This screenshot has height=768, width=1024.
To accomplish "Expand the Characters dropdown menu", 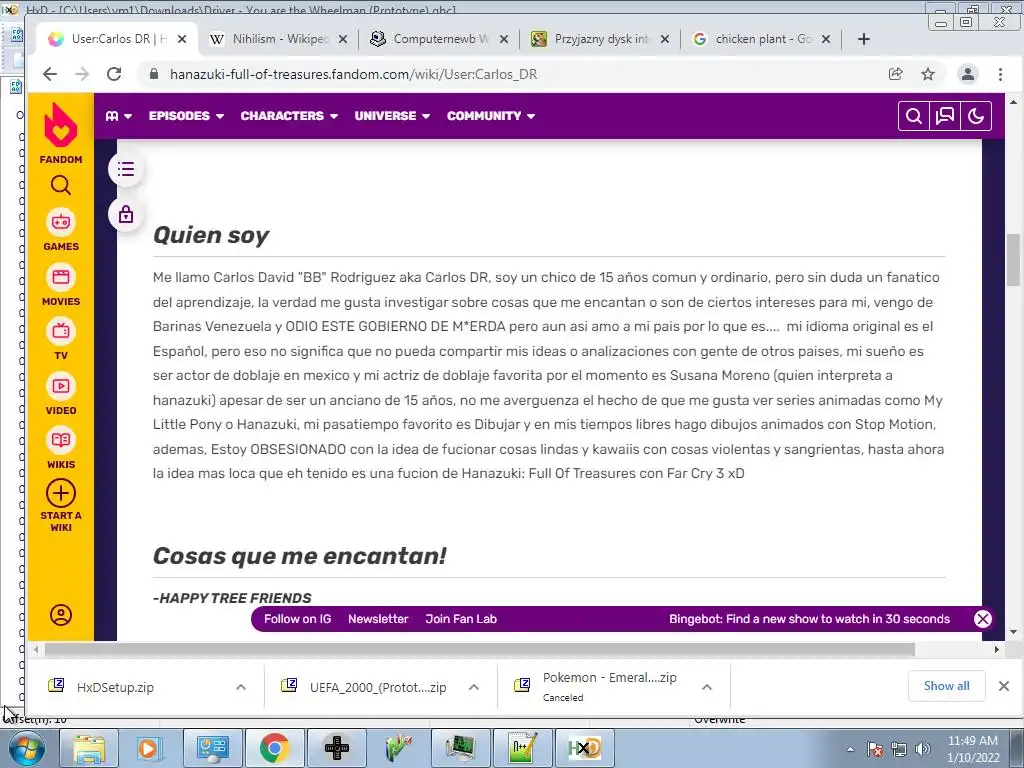I will pos(289,116).
